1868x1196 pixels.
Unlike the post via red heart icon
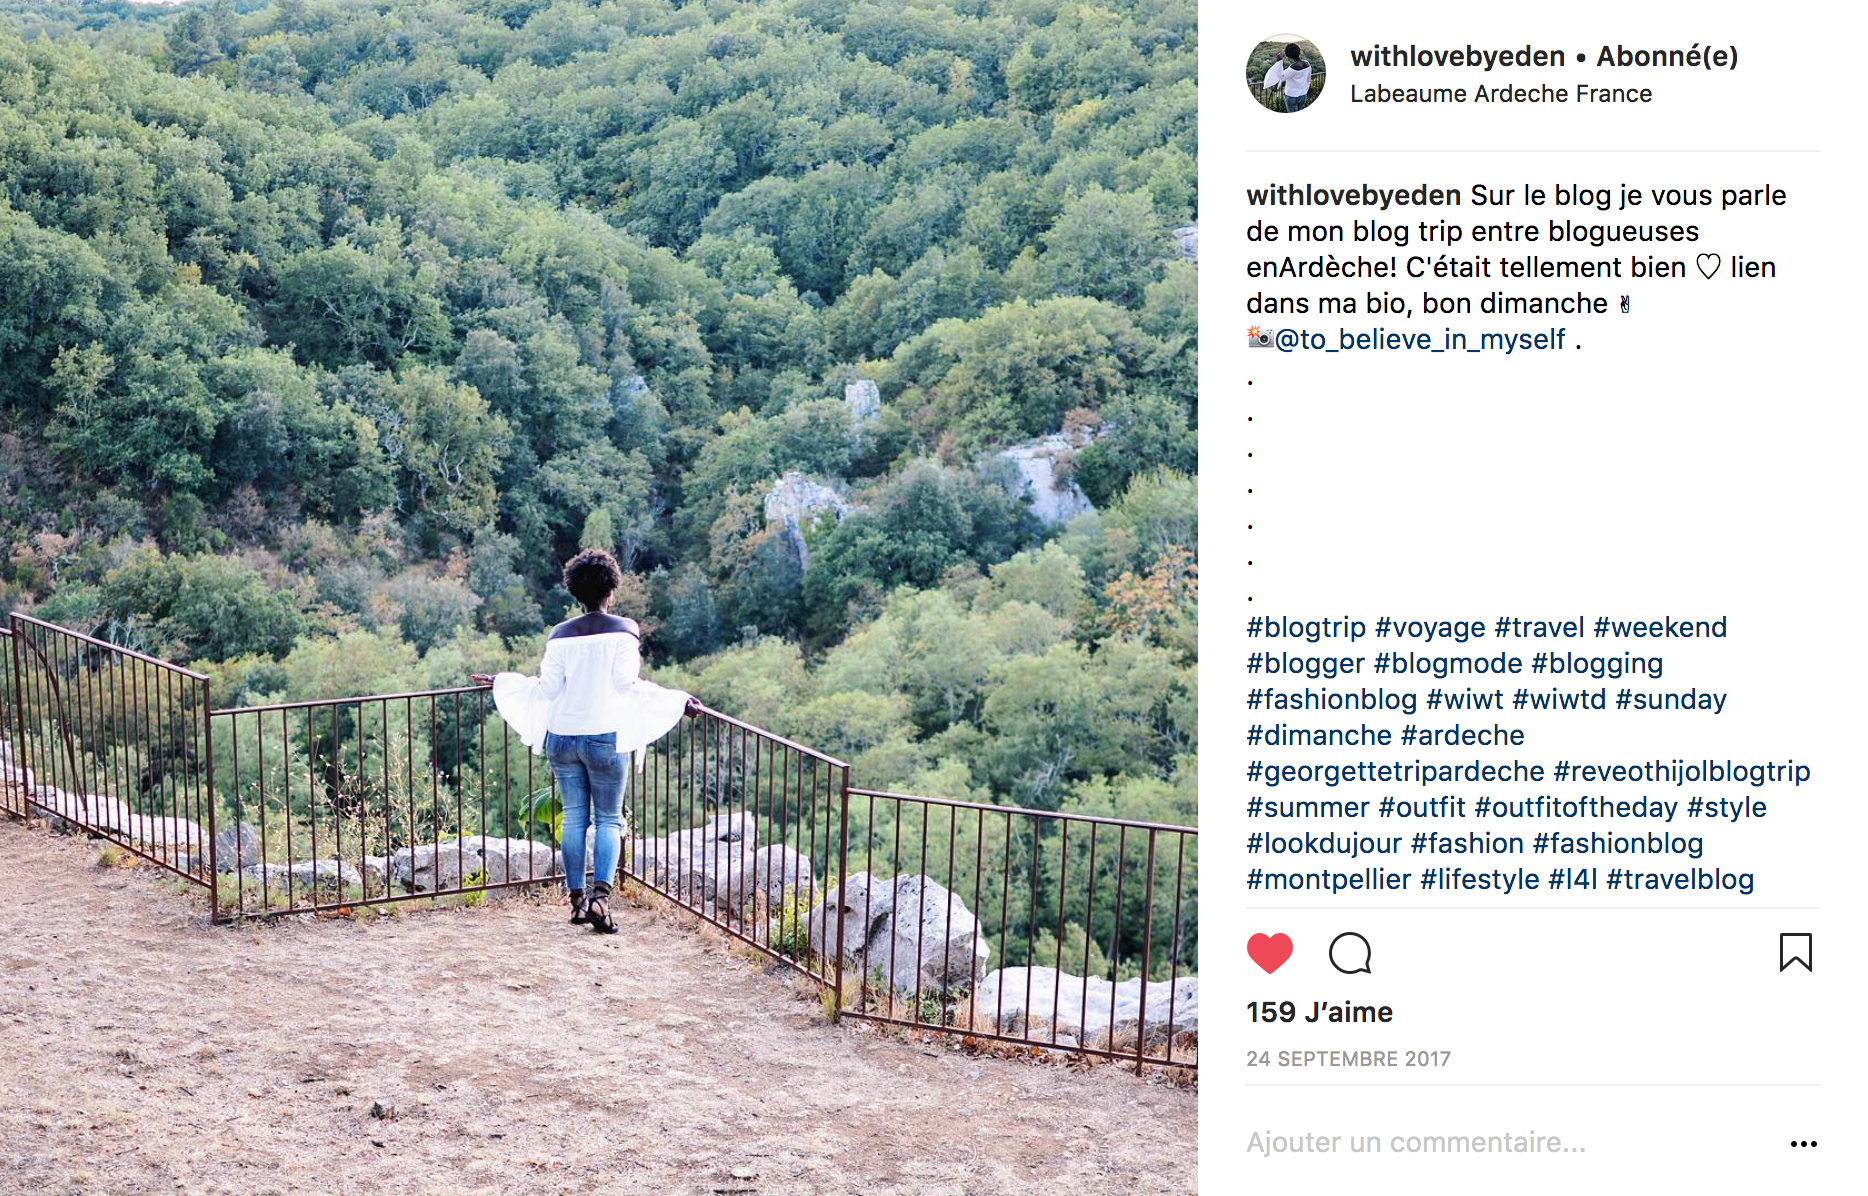[1270, 953]
